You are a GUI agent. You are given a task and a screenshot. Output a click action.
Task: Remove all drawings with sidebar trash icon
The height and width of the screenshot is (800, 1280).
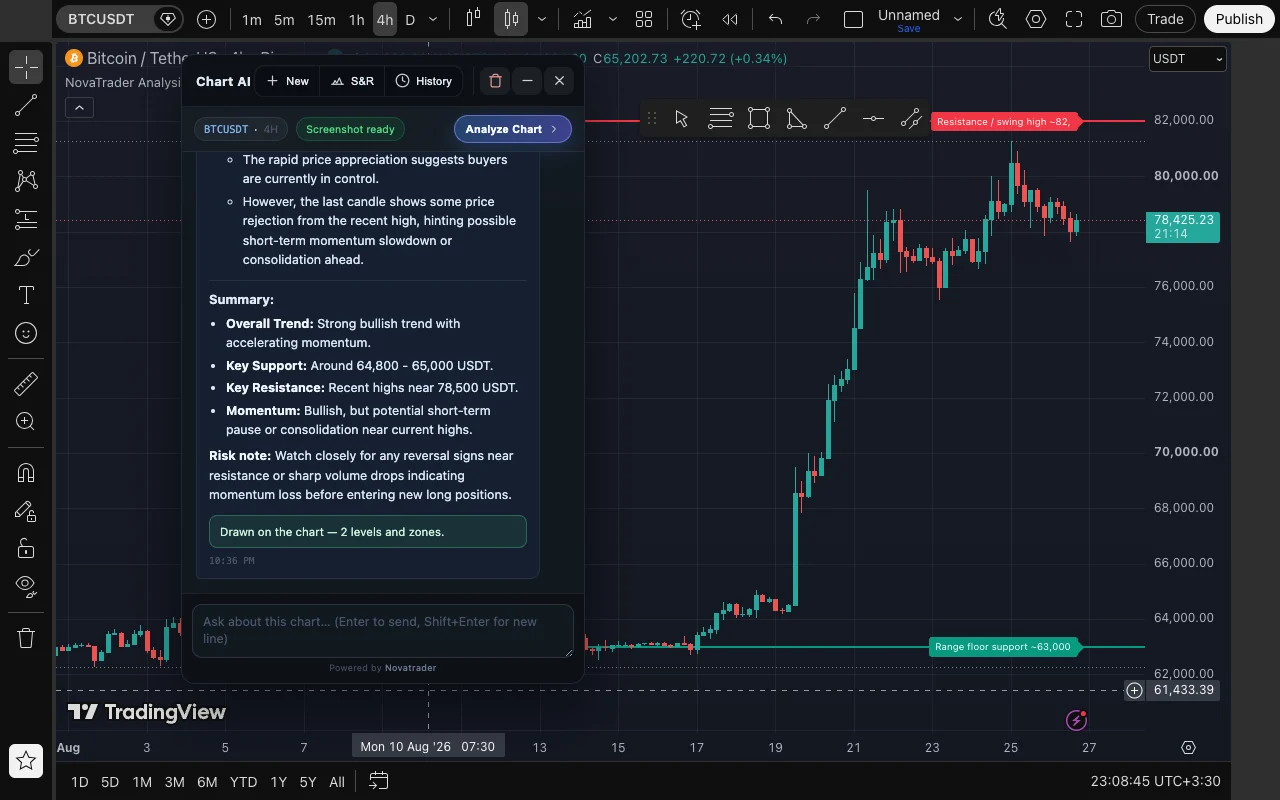point(26,637)
